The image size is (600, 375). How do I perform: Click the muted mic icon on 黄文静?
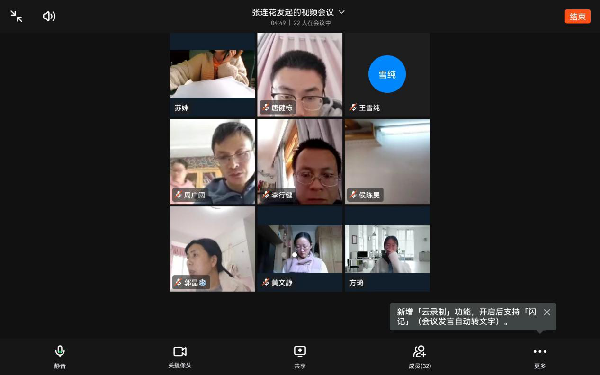click(x=266, y=282)
